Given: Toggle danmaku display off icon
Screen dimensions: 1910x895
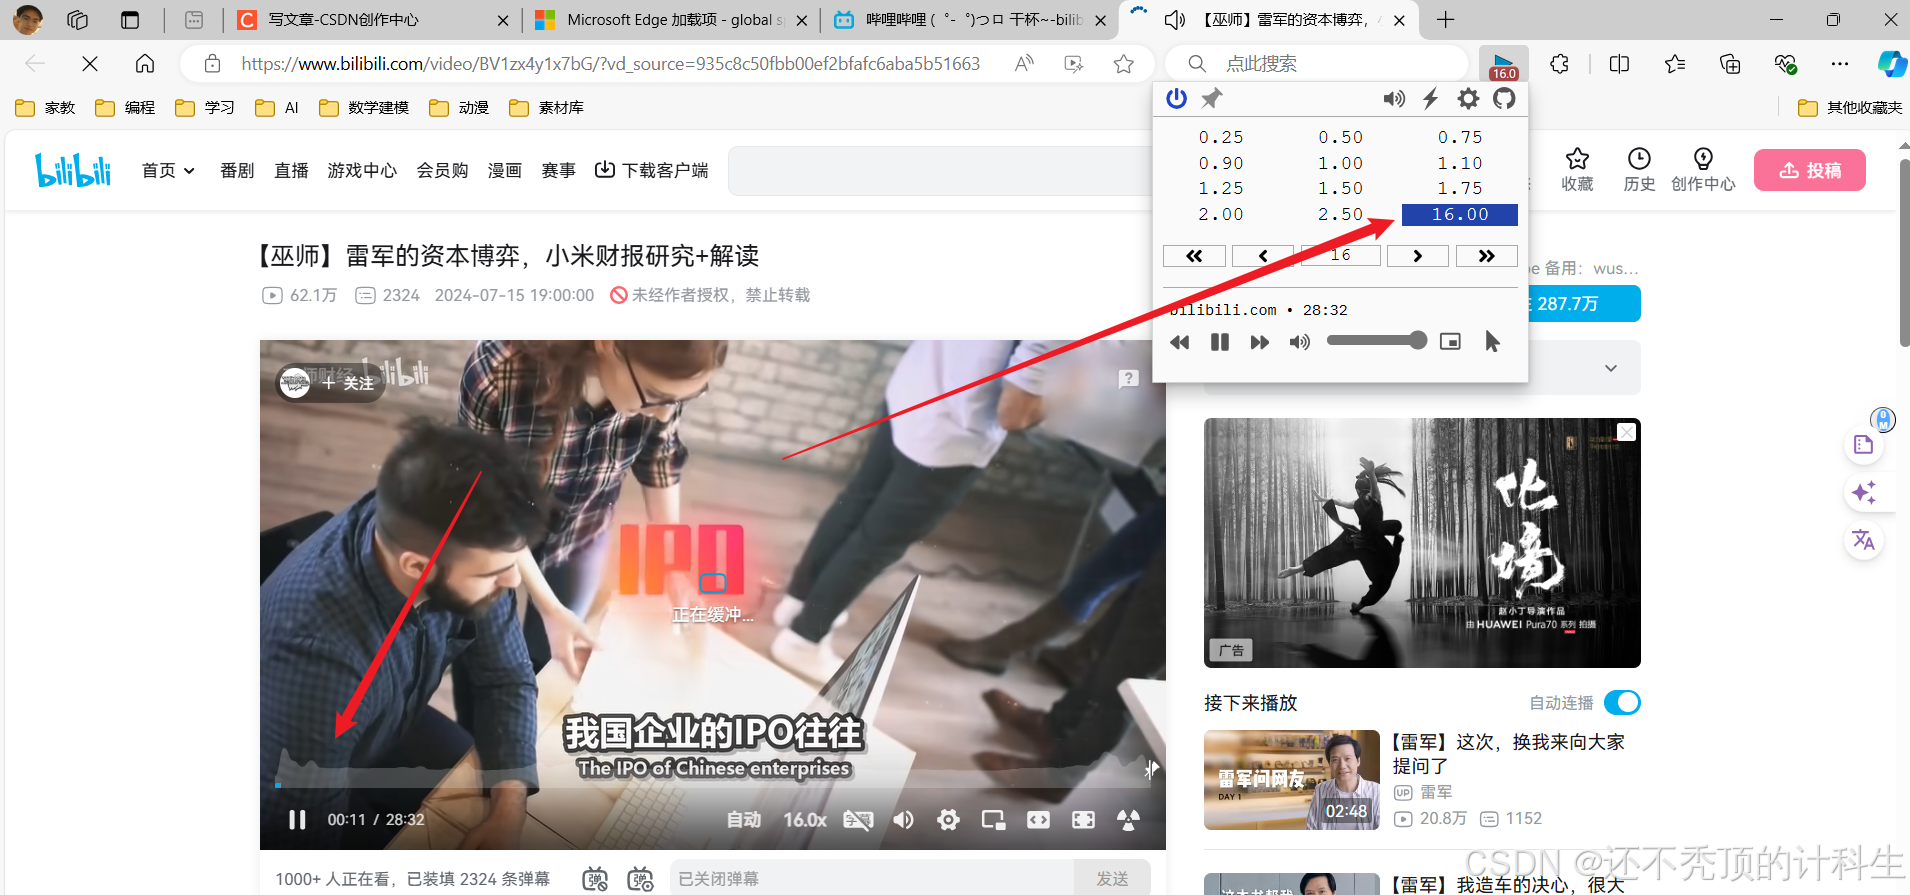Looking at the screenshot, I should [595, 879].
